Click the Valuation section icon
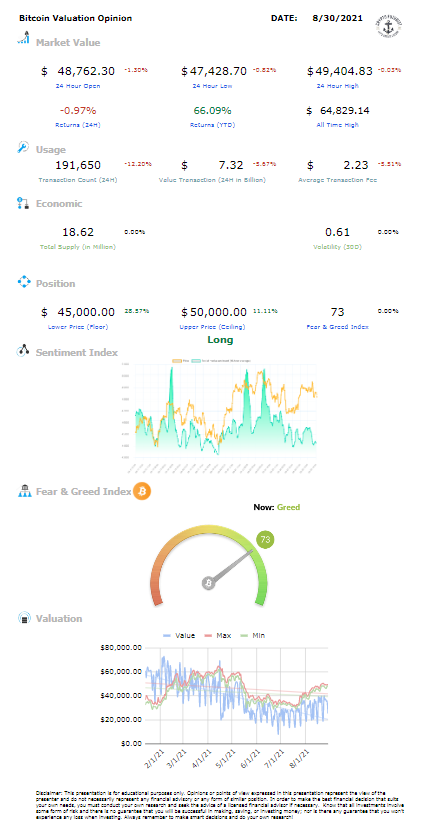 tap(24, 618)
